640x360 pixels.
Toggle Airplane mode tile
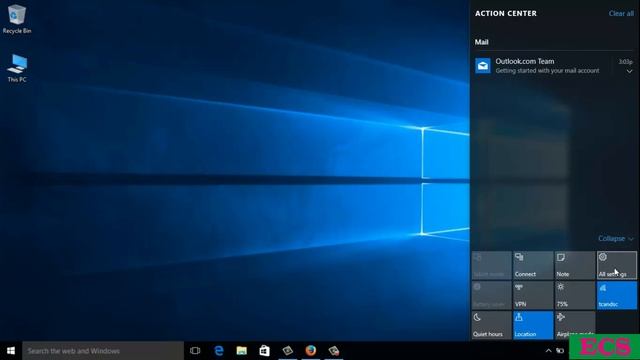coord(575,325)
